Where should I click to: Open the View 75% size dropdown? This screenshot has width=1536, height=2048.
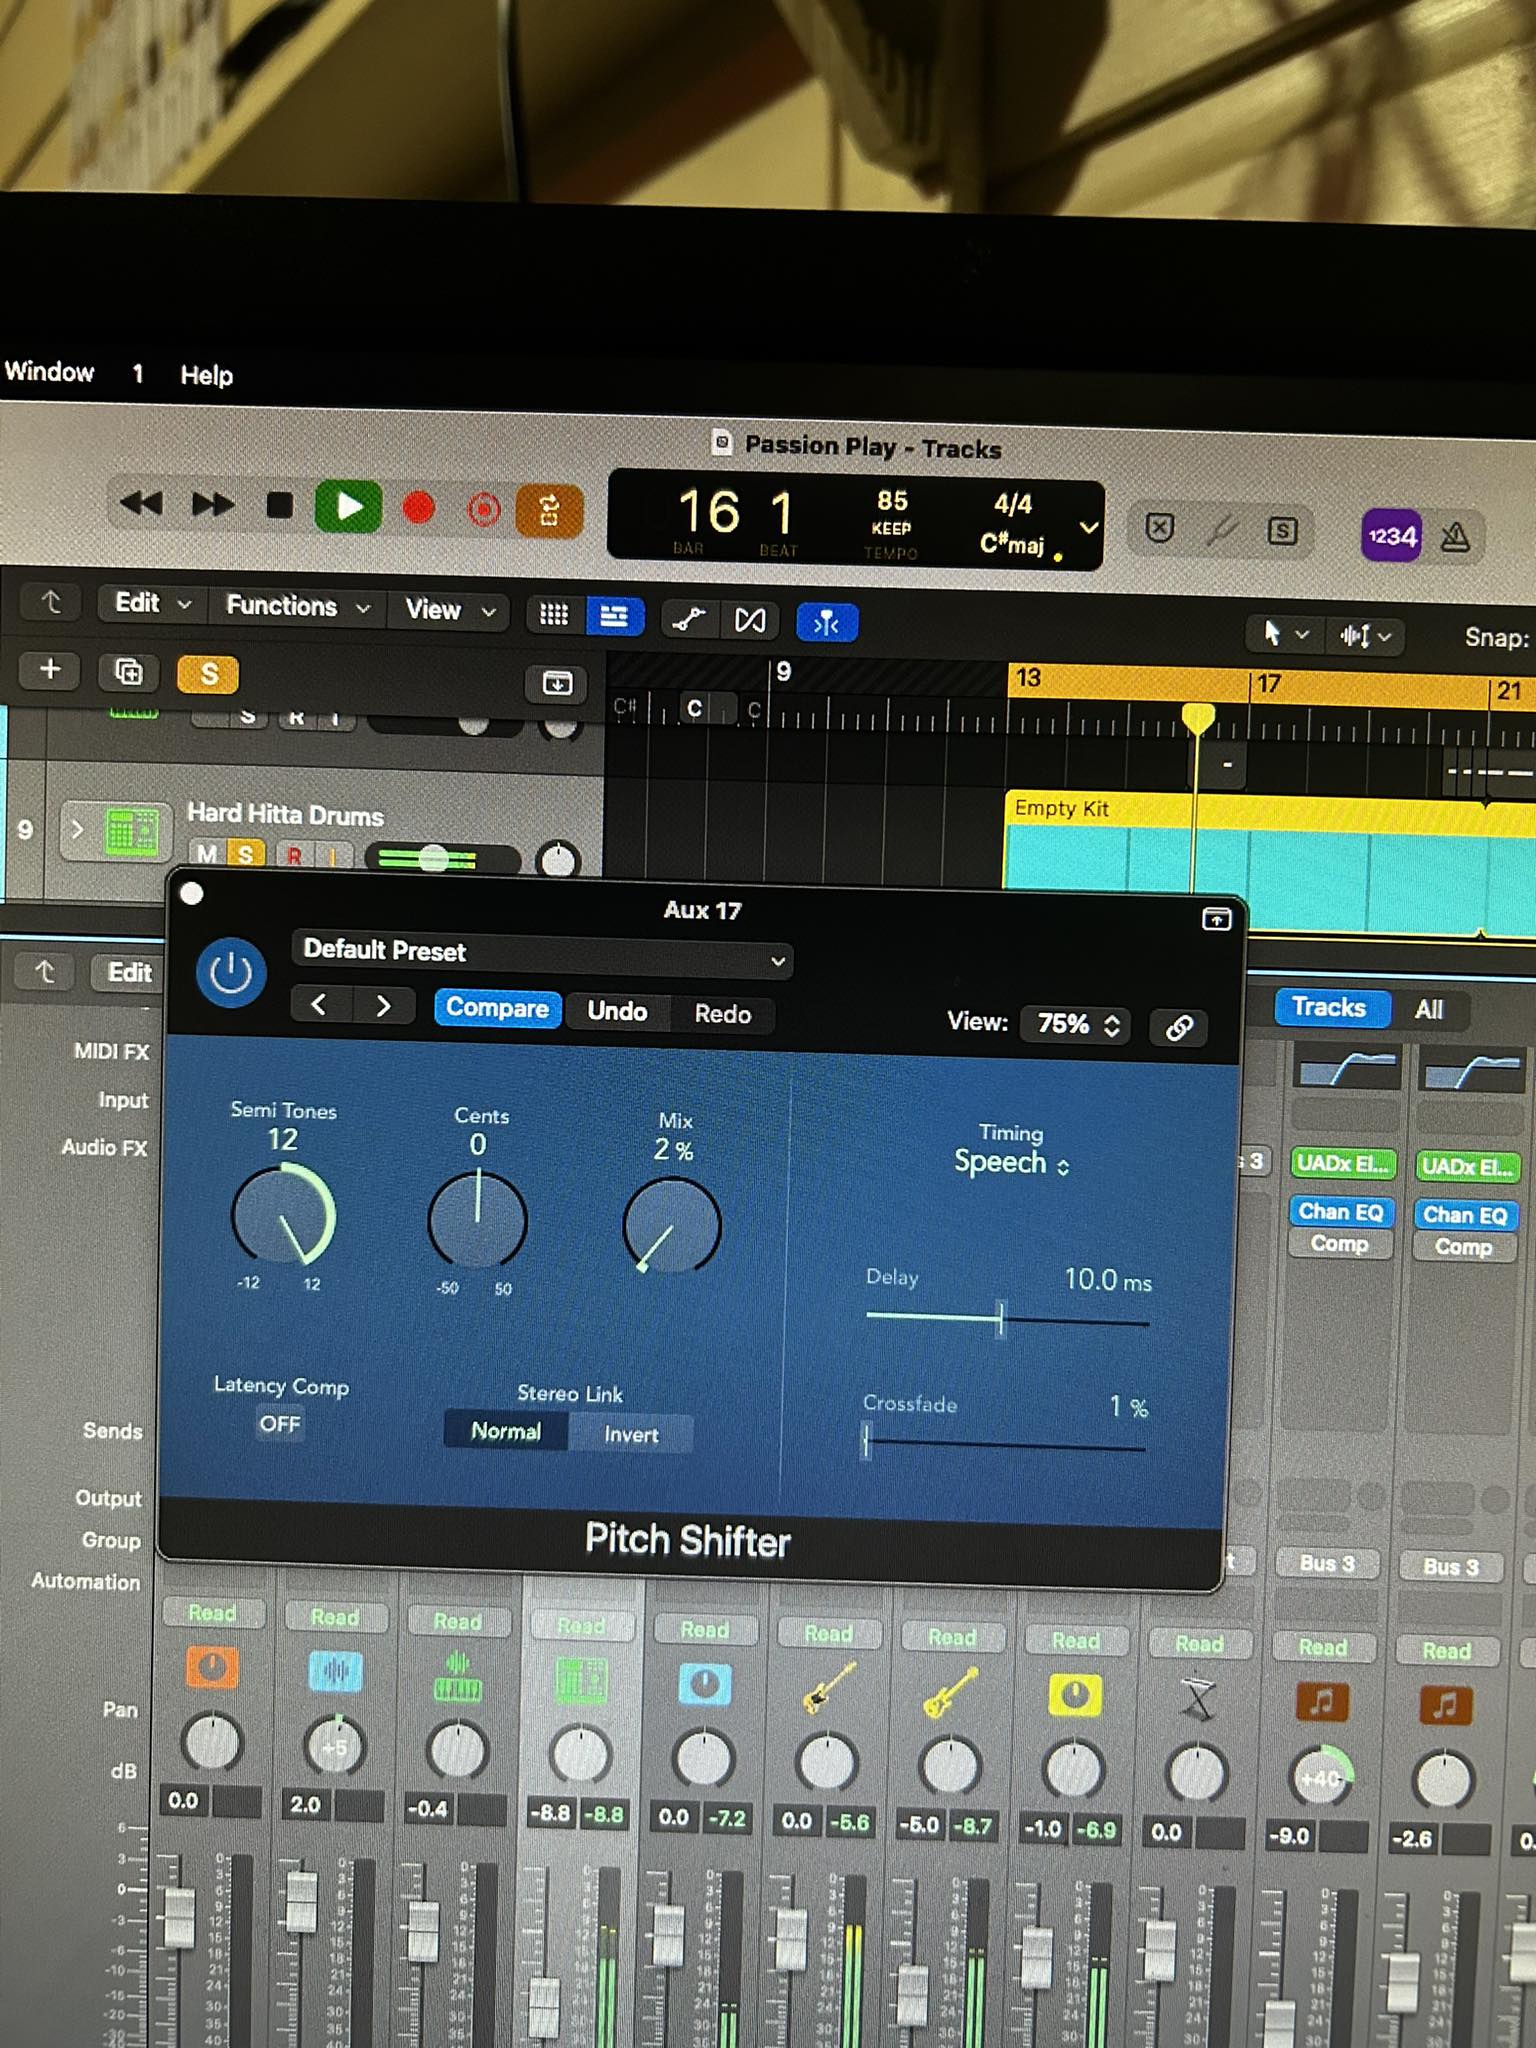tap(1076, 1024)
